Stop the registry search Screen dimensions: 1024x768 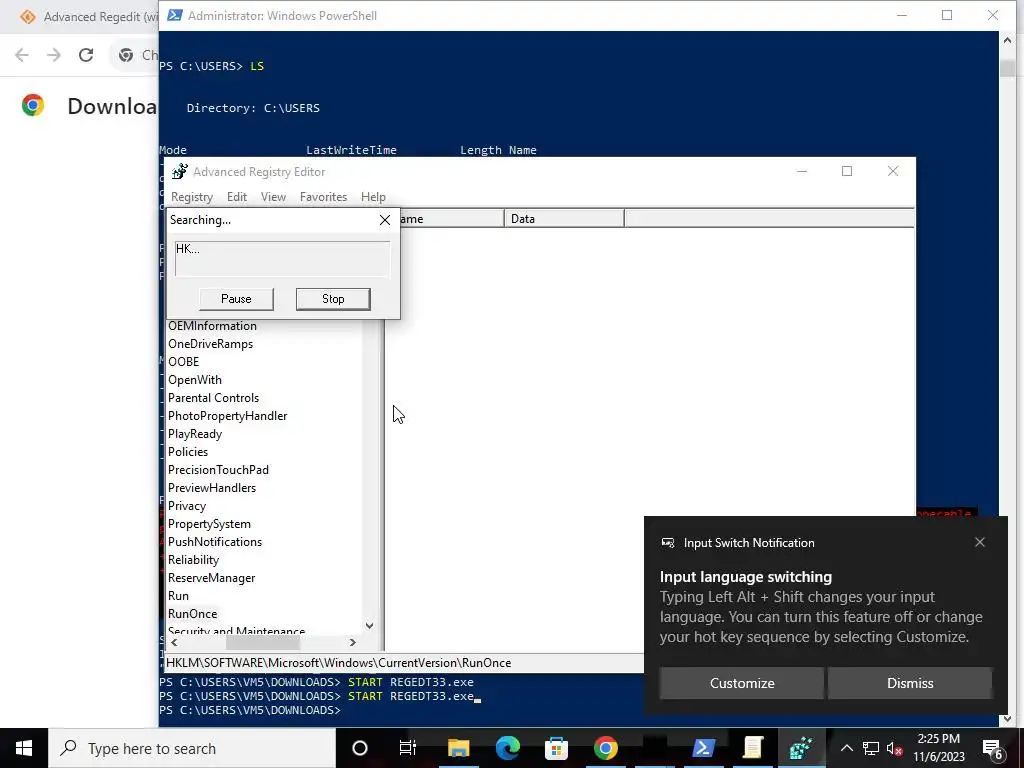tap(333, 299)
